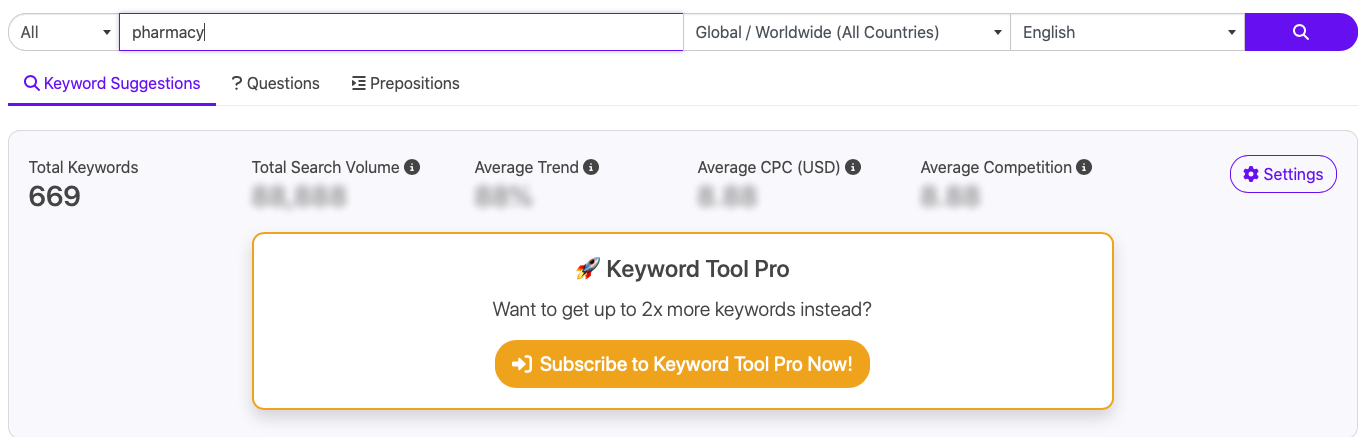The height and width of the screenshot is (437, 1360).
Task: Focus the keyword field containing pharmacy
Action: (x=400, y=32)
